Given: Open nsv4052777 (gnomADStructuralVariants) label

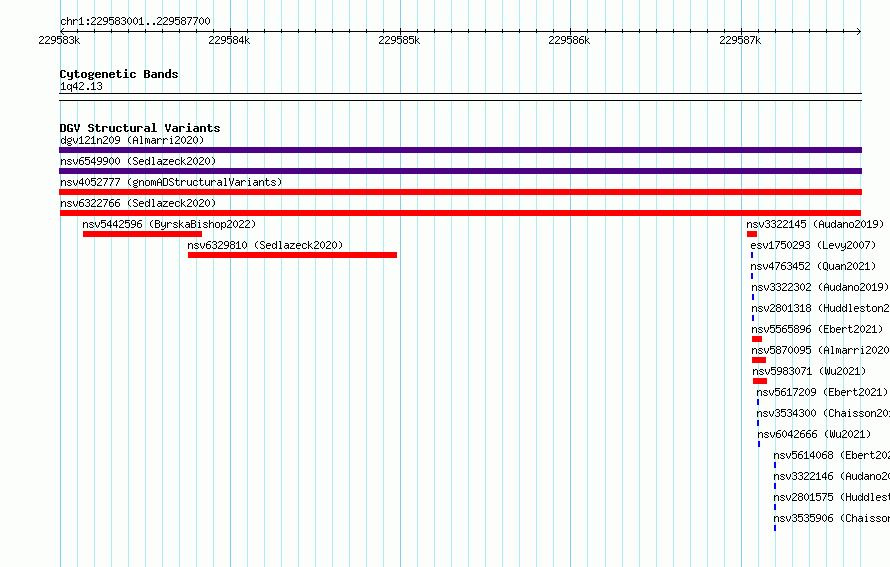Looking at the screenshot, I should [x=171, y=182].
